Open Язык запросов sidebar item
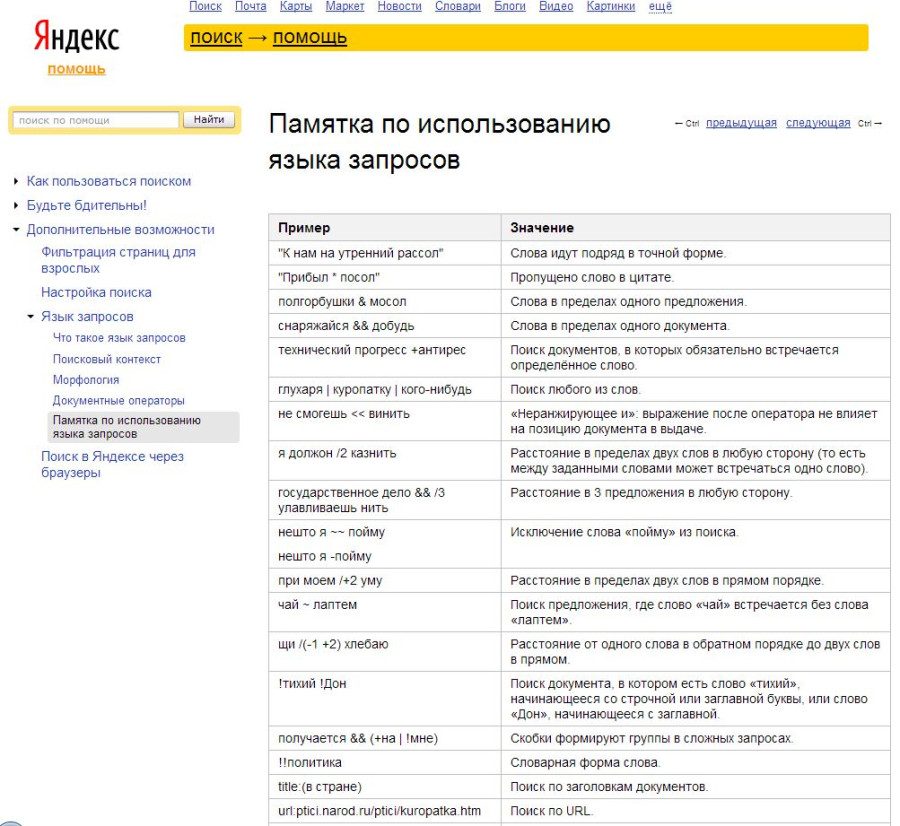This screenshot has width=900, height=826. click(87, 316)
